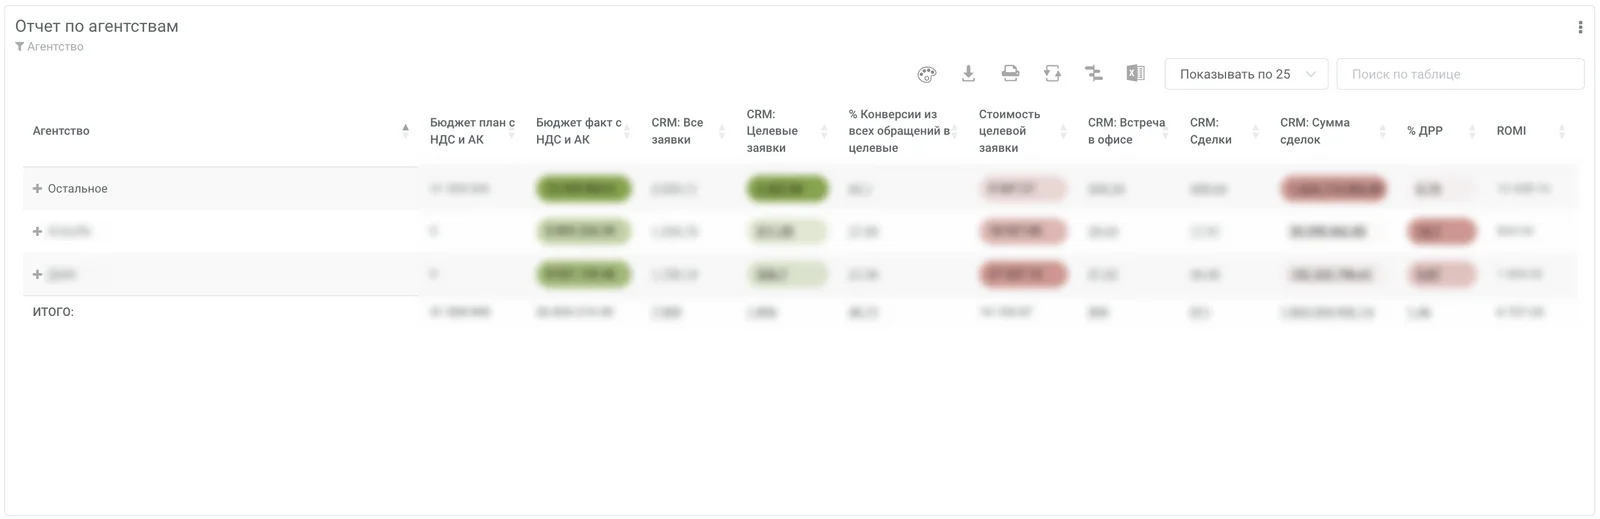
Task: Expand the Остальное row
Action: (37, 189)
